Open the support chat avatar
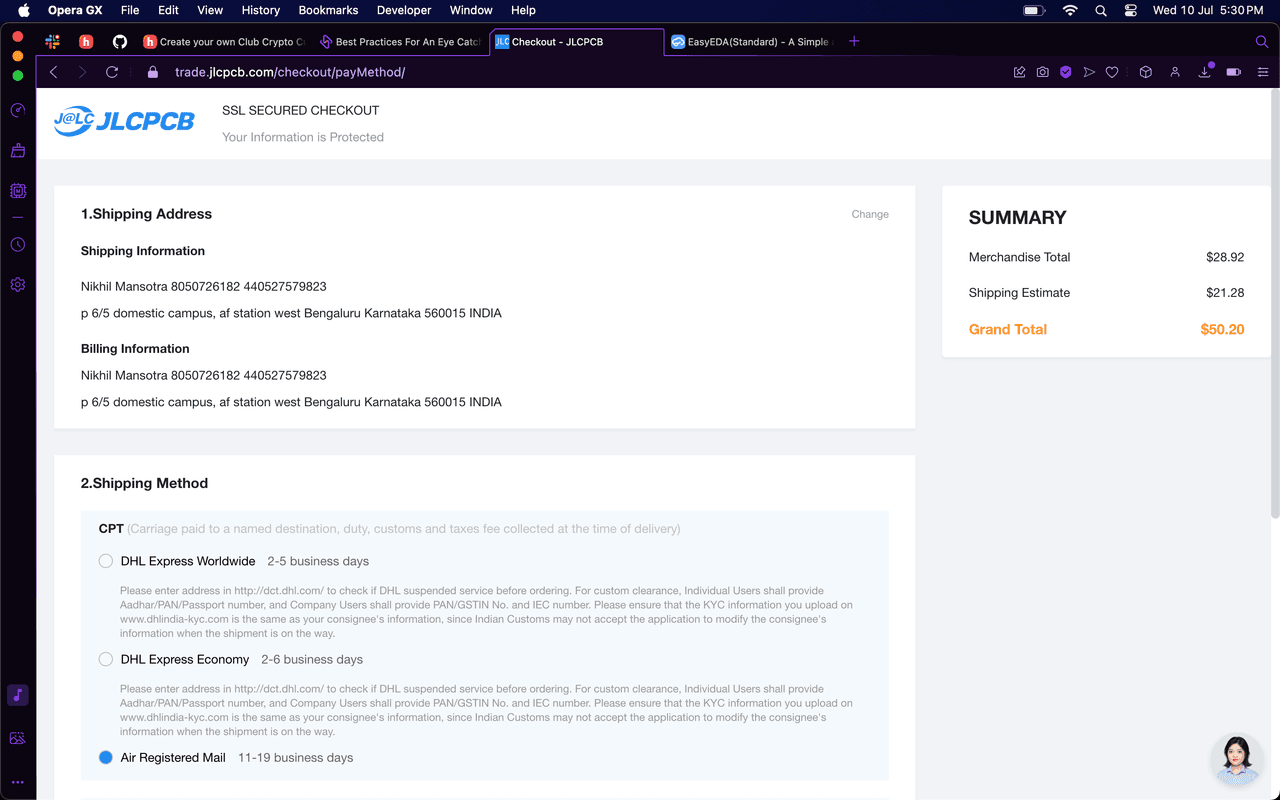The width and height of the screenshot is (1280, 800). [x=1236, y=760]
